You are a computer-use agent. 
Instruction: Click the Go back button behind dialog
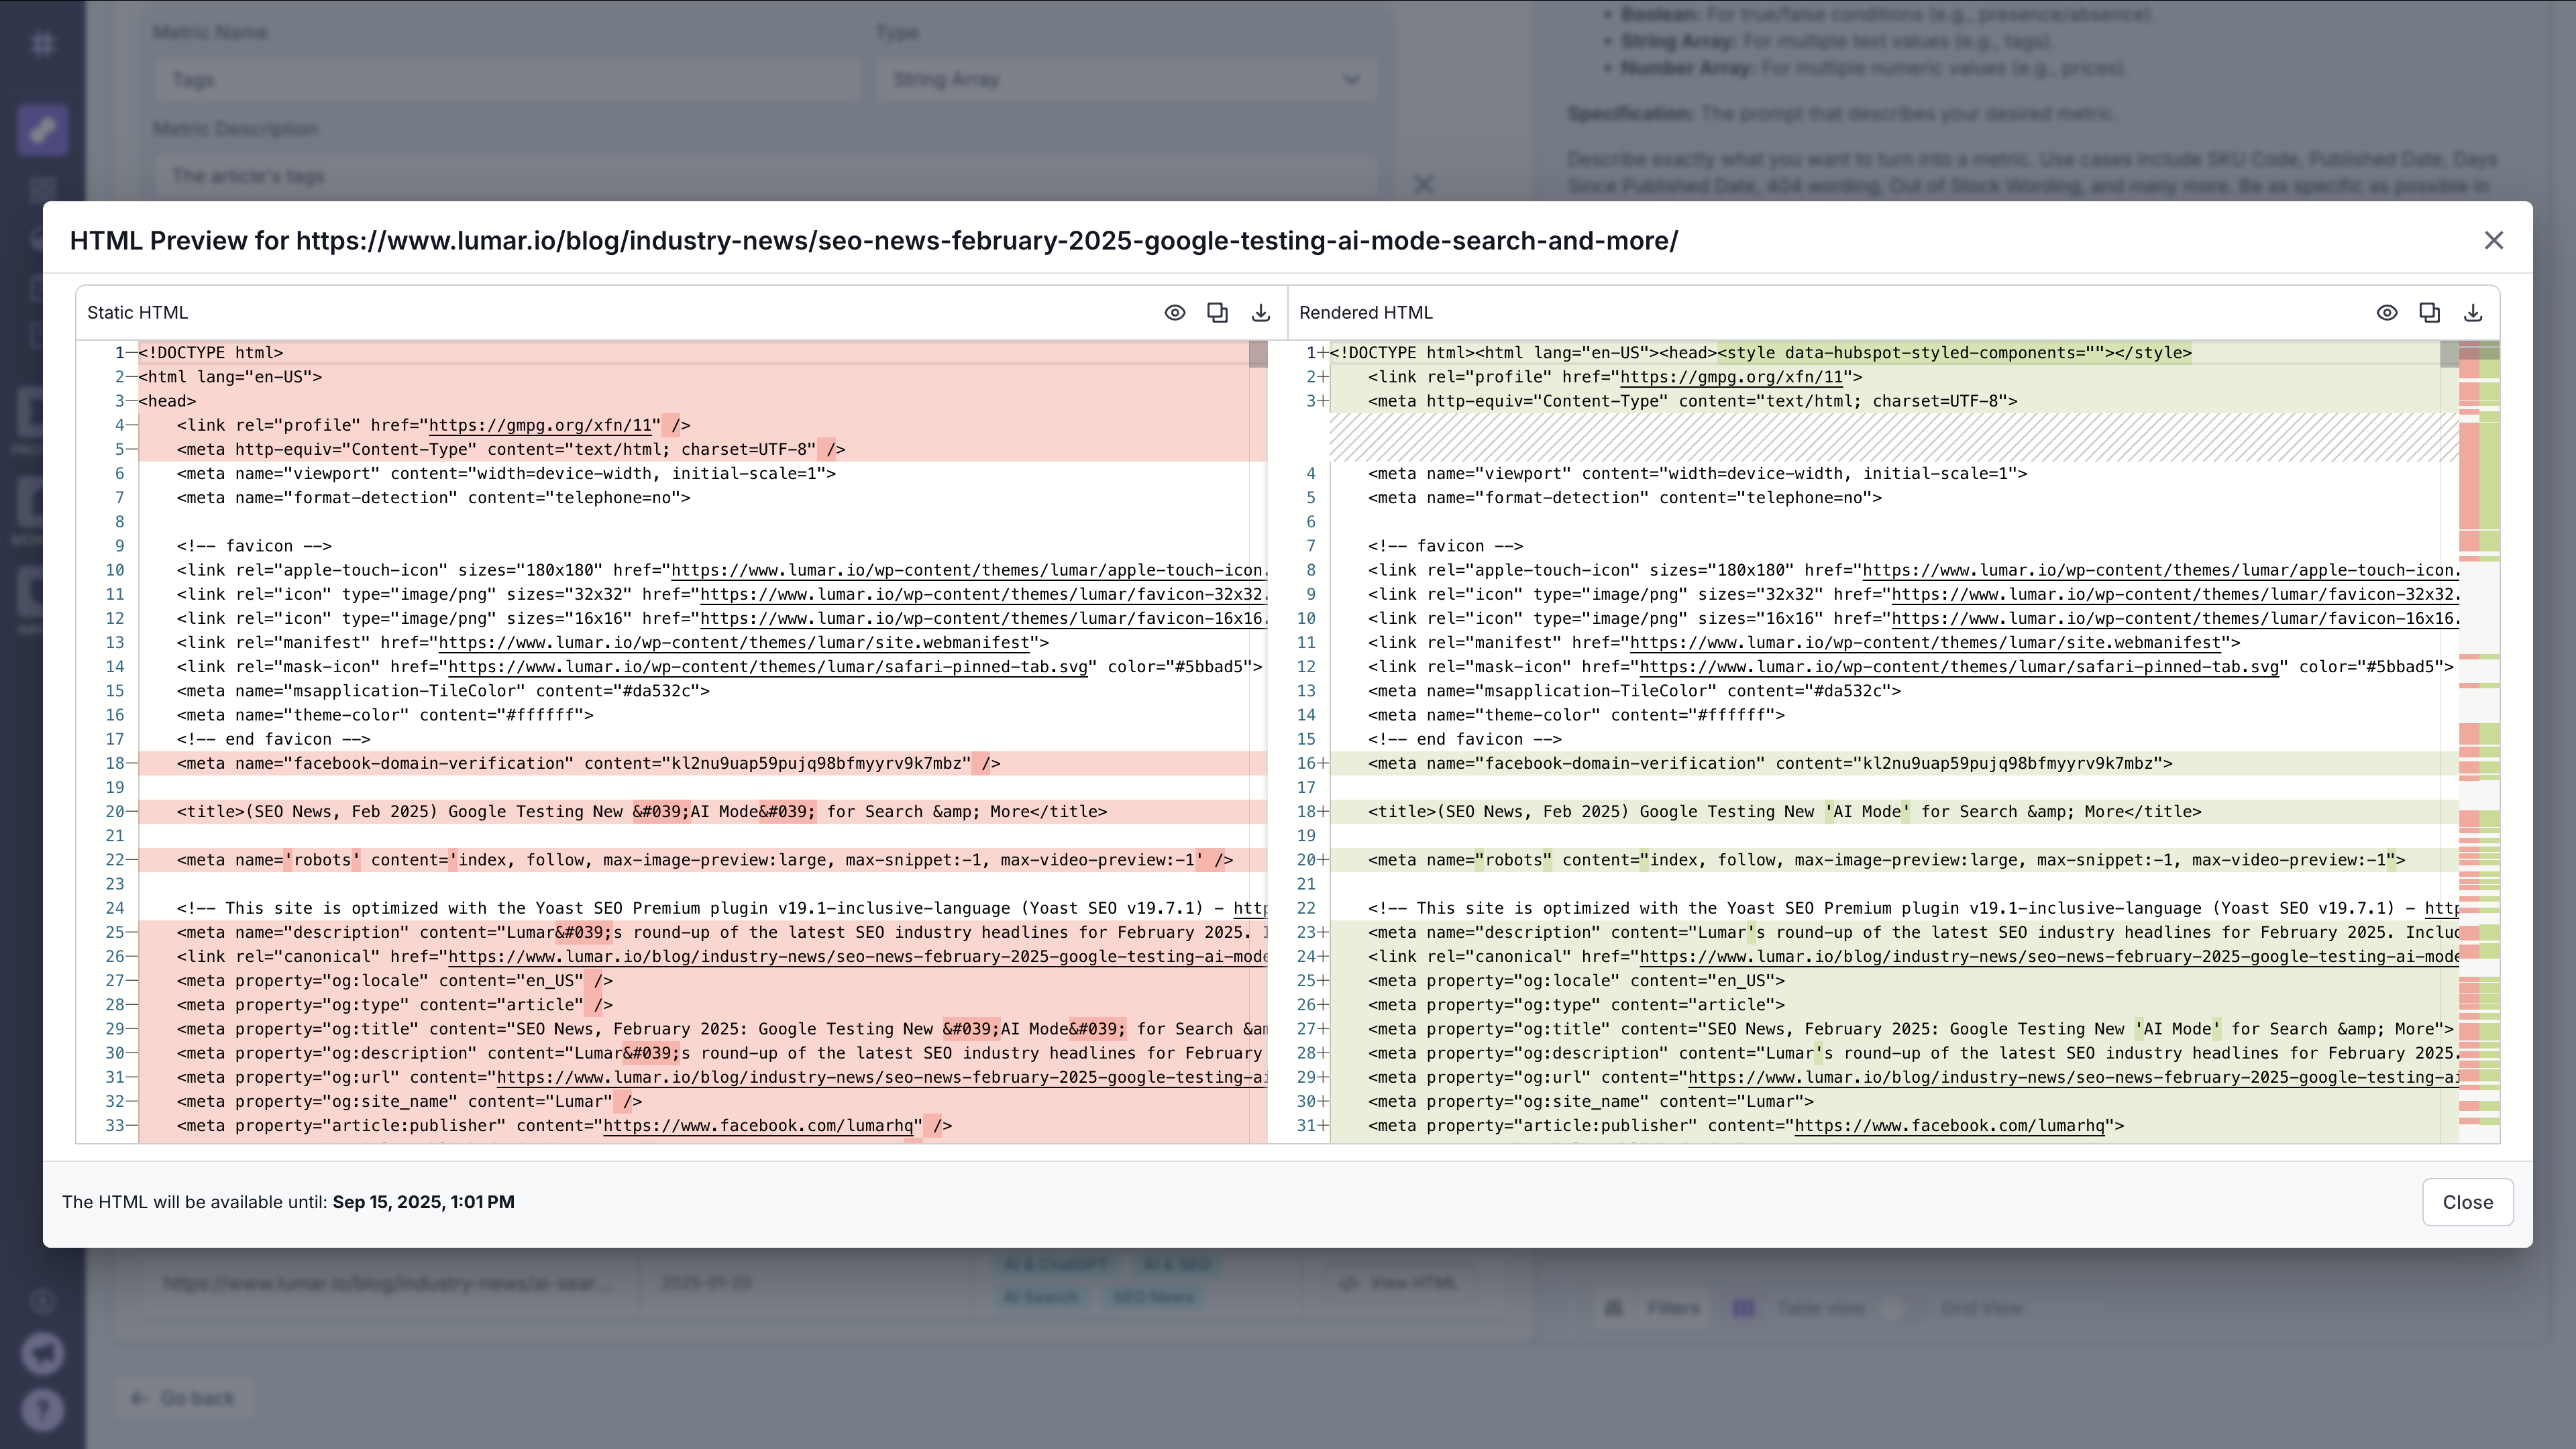tap(183, 1398)
